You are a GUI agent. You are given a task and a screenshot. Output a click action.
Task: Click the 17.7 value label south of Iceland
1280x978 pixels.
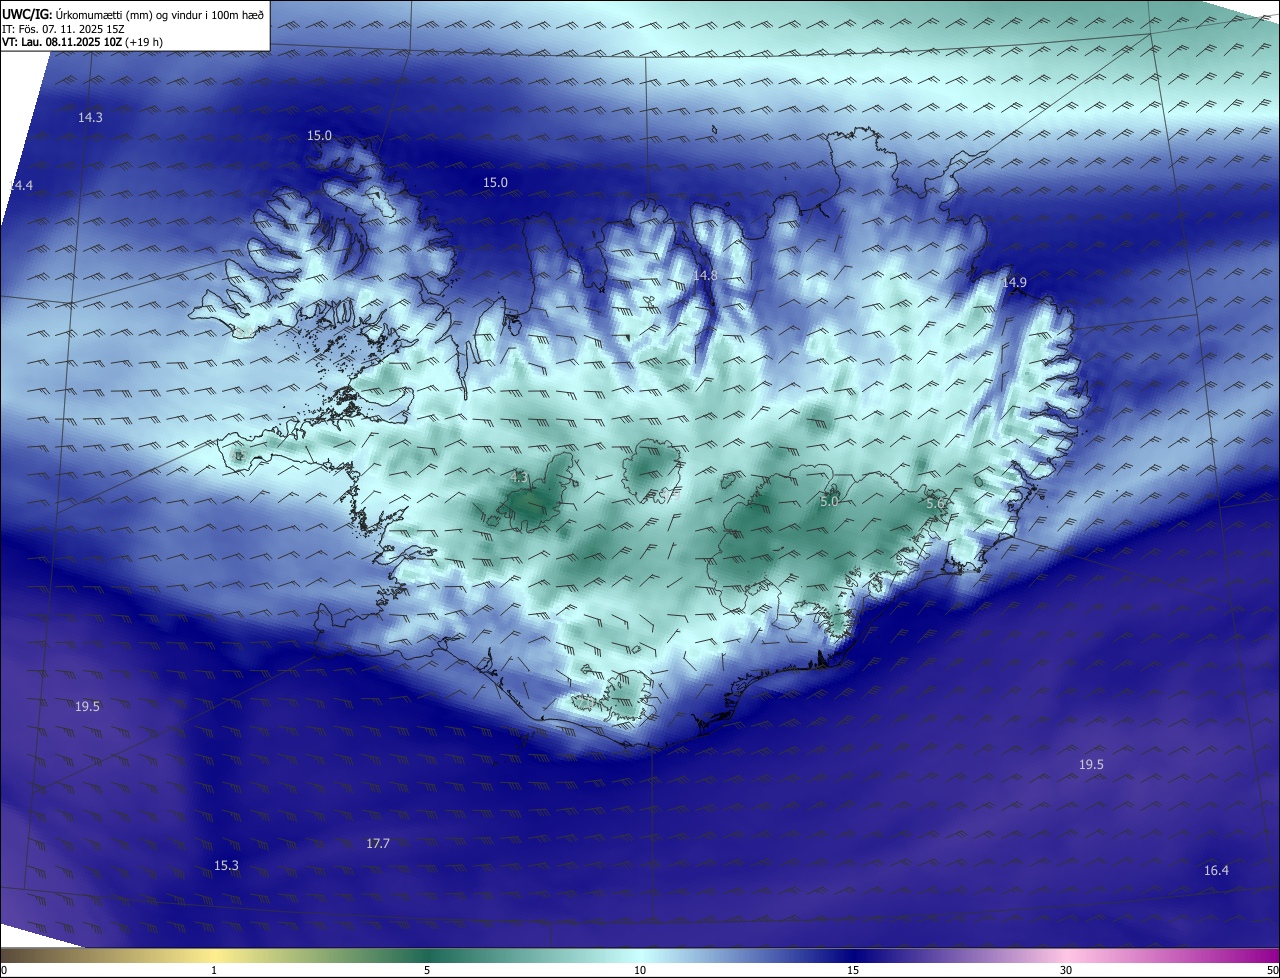[x=377, y=844]
